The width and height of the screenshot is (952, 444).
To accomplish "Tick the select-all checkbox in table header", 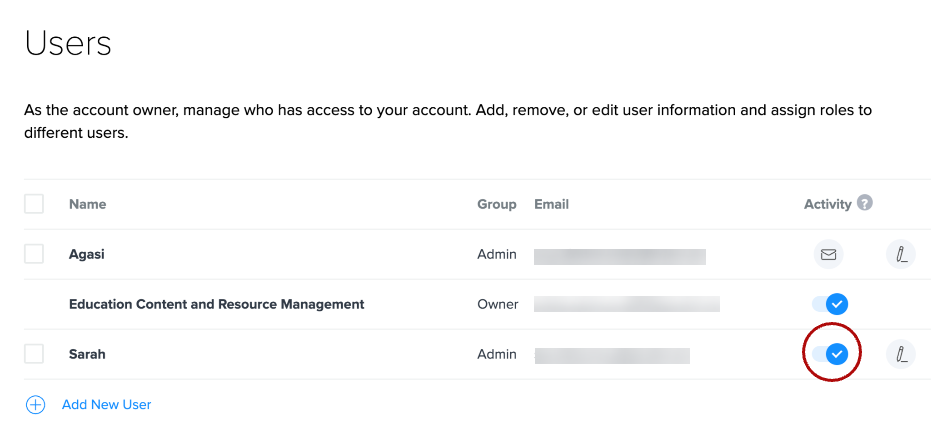I will coord(34,204).
